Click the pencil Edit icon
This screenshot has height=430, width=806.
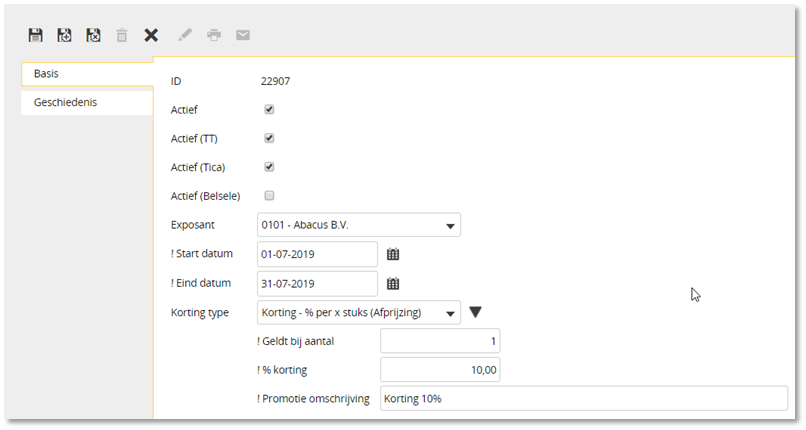(x=185, y=35)
